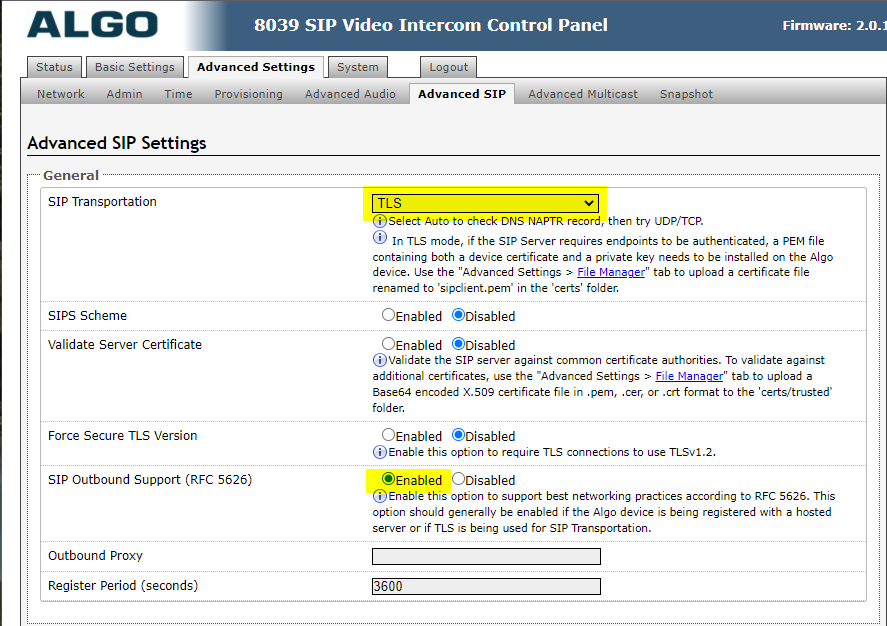Go to the Snapshot sub-tab
Image resolution: width=887 pixels, height=626 pixels.
click(686, 94)
